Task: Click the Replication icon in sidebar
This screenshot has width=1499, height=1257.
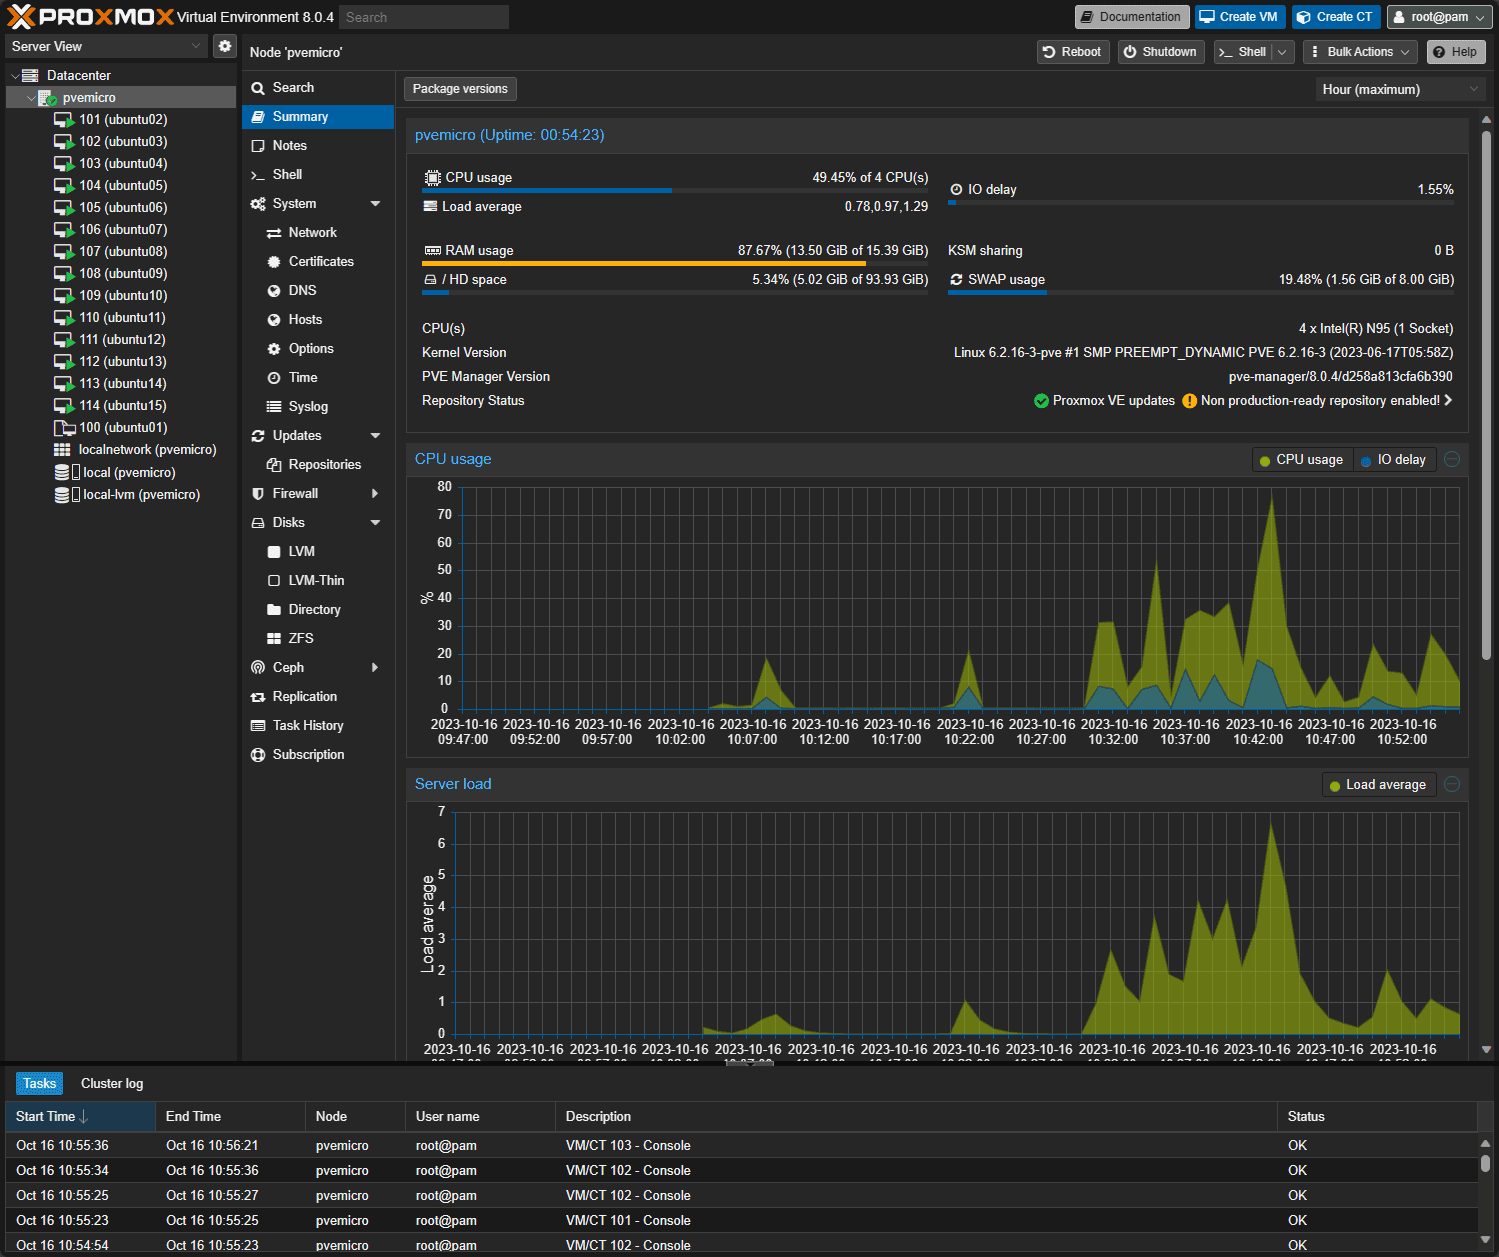Action: 258,697
